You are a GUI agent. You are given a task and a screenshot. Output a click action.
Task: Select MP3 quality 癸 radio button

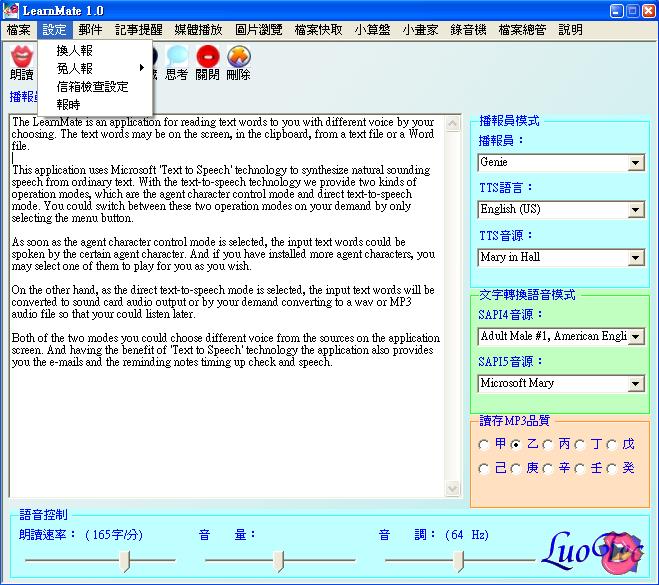(612, 469)
